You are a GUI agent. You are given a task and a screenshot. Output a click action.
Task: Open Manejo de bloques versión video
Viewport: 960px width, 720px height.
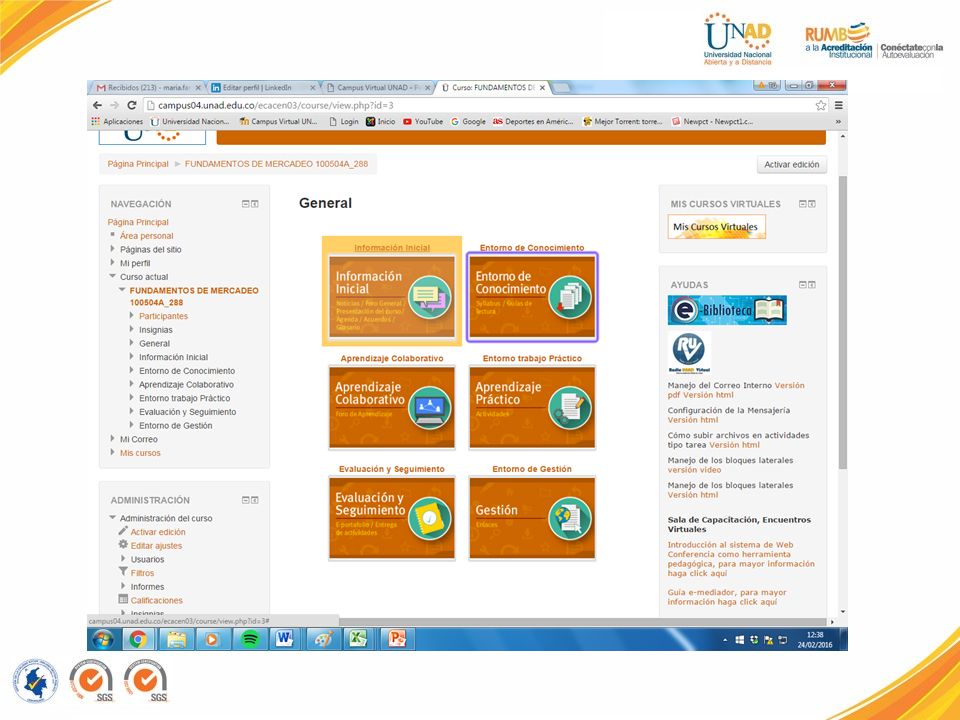tap(694, 470)
